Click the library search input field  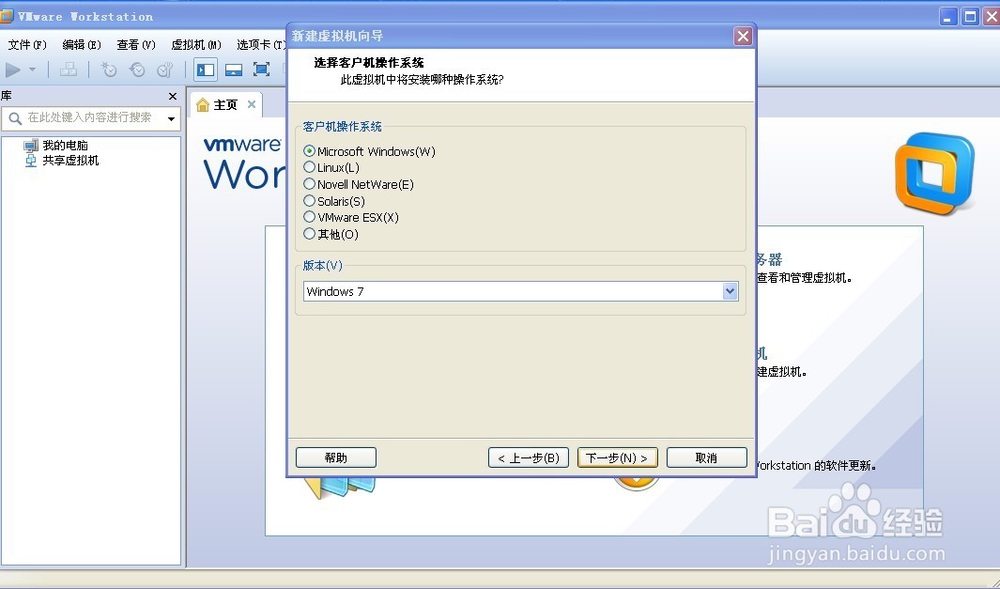(91, 118)
